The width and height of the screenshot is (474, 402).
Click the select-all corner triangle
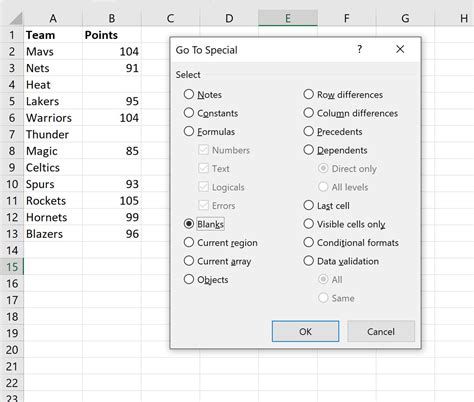pyautogui.click(x=15, y=18)
